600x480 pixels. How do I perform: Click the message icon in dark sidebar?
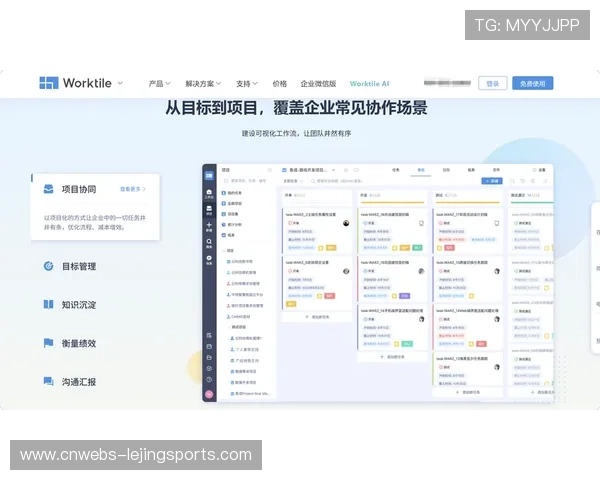(209, 260)
